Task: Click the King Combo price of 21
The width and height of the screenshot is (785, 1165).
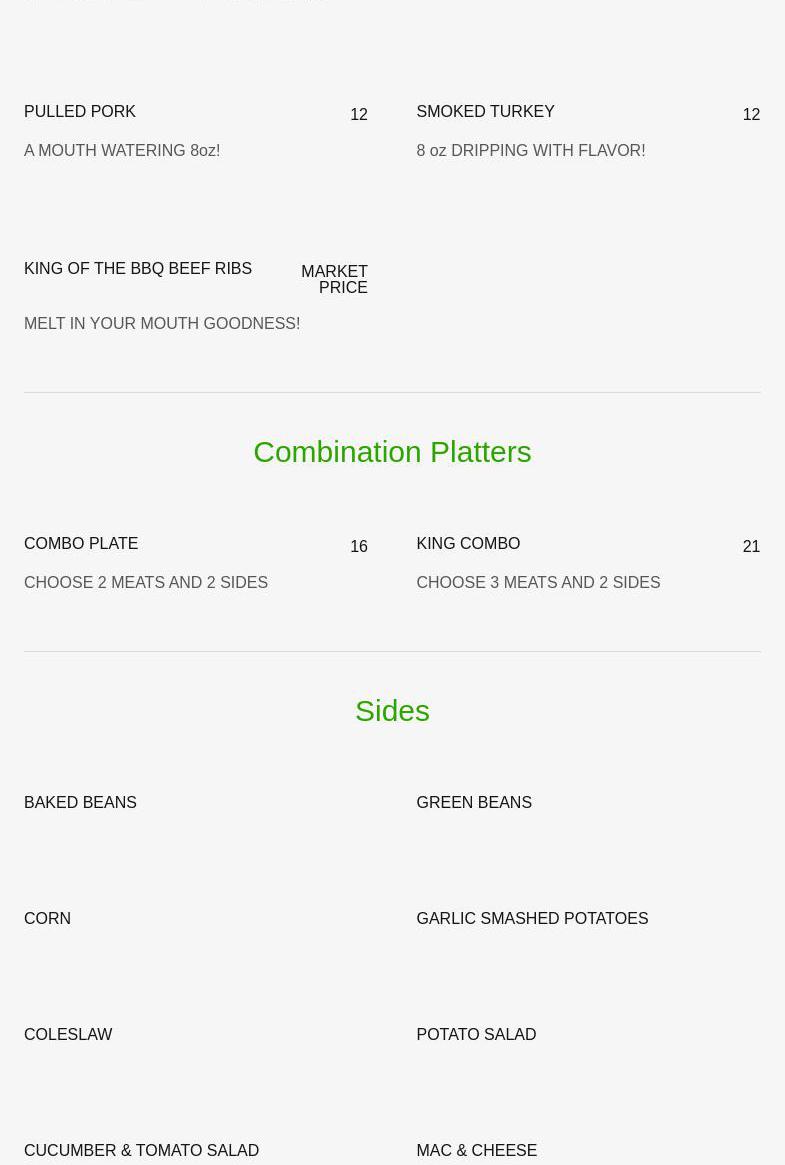Action: click(x=751, y=547)
